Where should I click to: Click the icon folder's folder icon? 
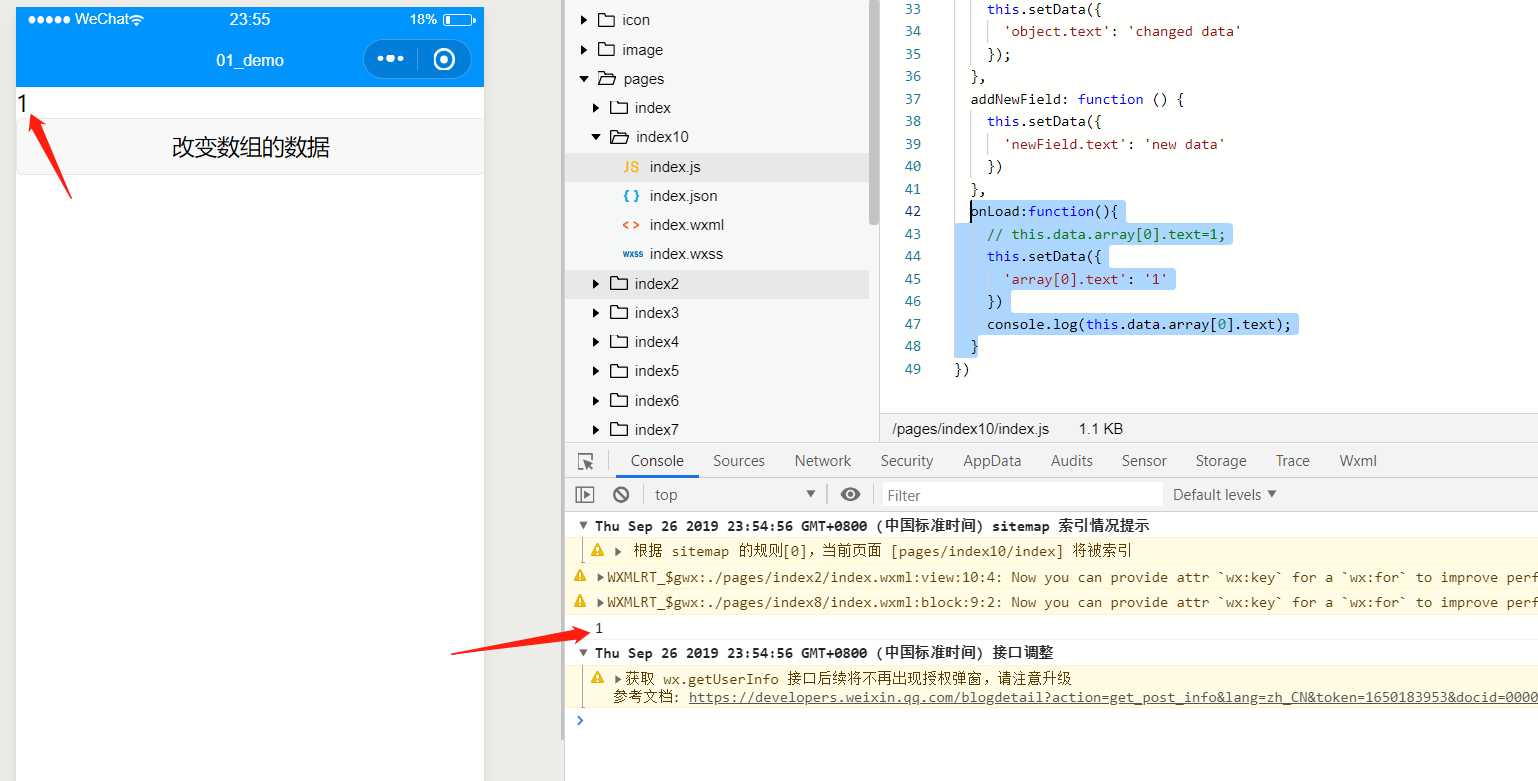(x=606, y=20)
